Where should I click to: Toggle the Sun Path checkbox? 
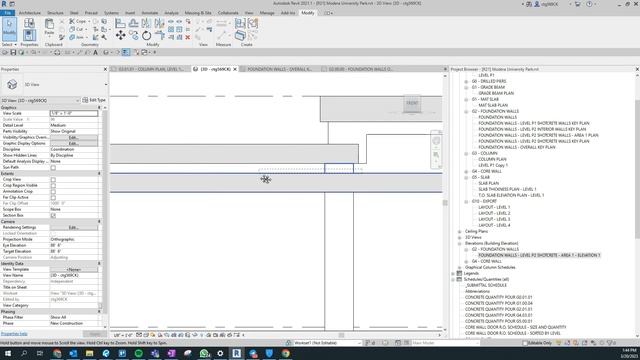point(53,167)
